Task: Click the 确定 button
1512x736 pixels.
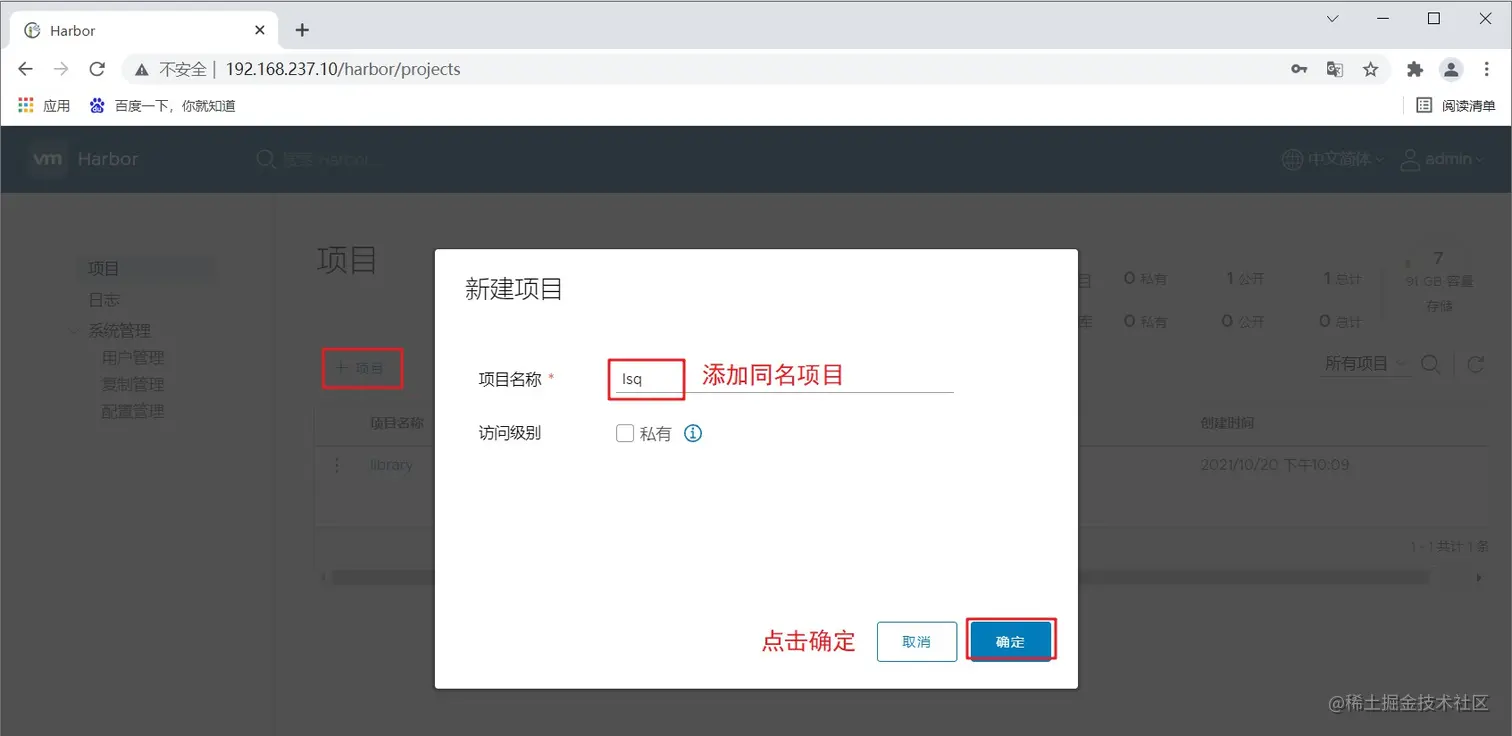Action: tap(1010, 642)
